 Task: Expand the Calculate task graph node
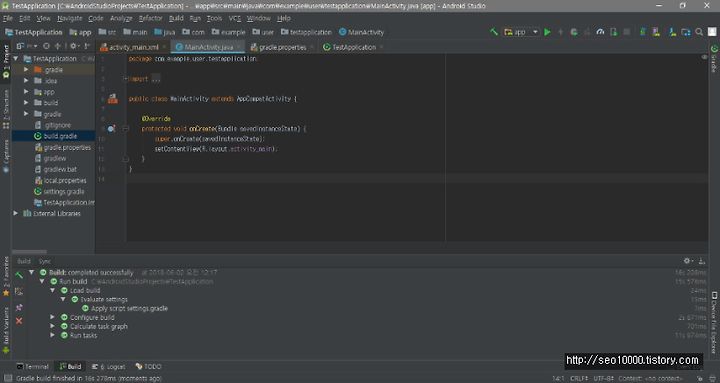(x=53, y=326)
